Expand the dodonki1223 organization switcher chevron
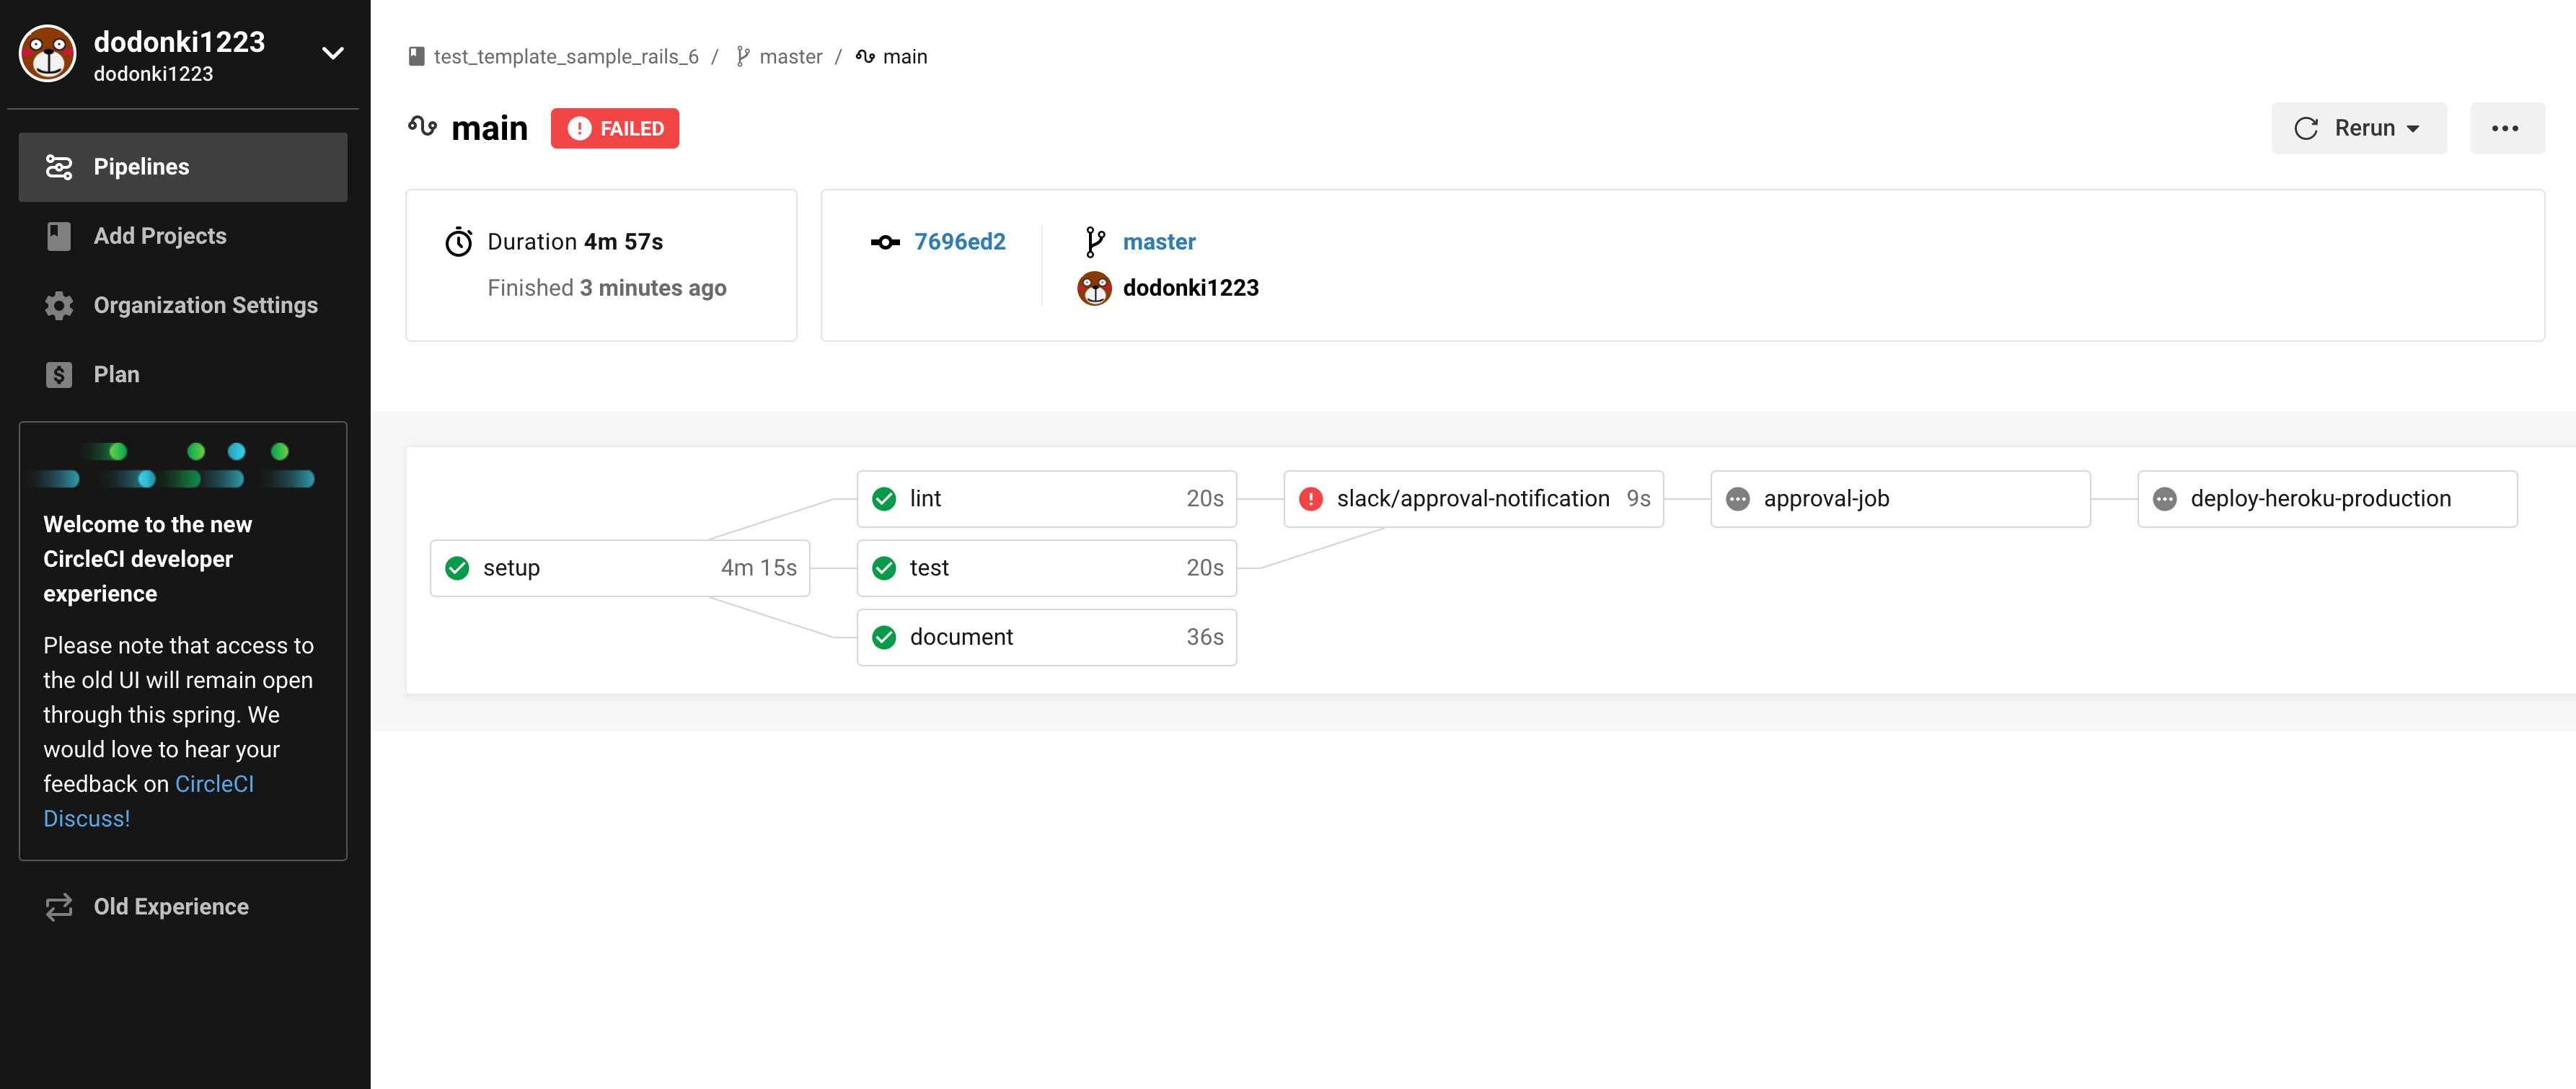 click(333, 54)
